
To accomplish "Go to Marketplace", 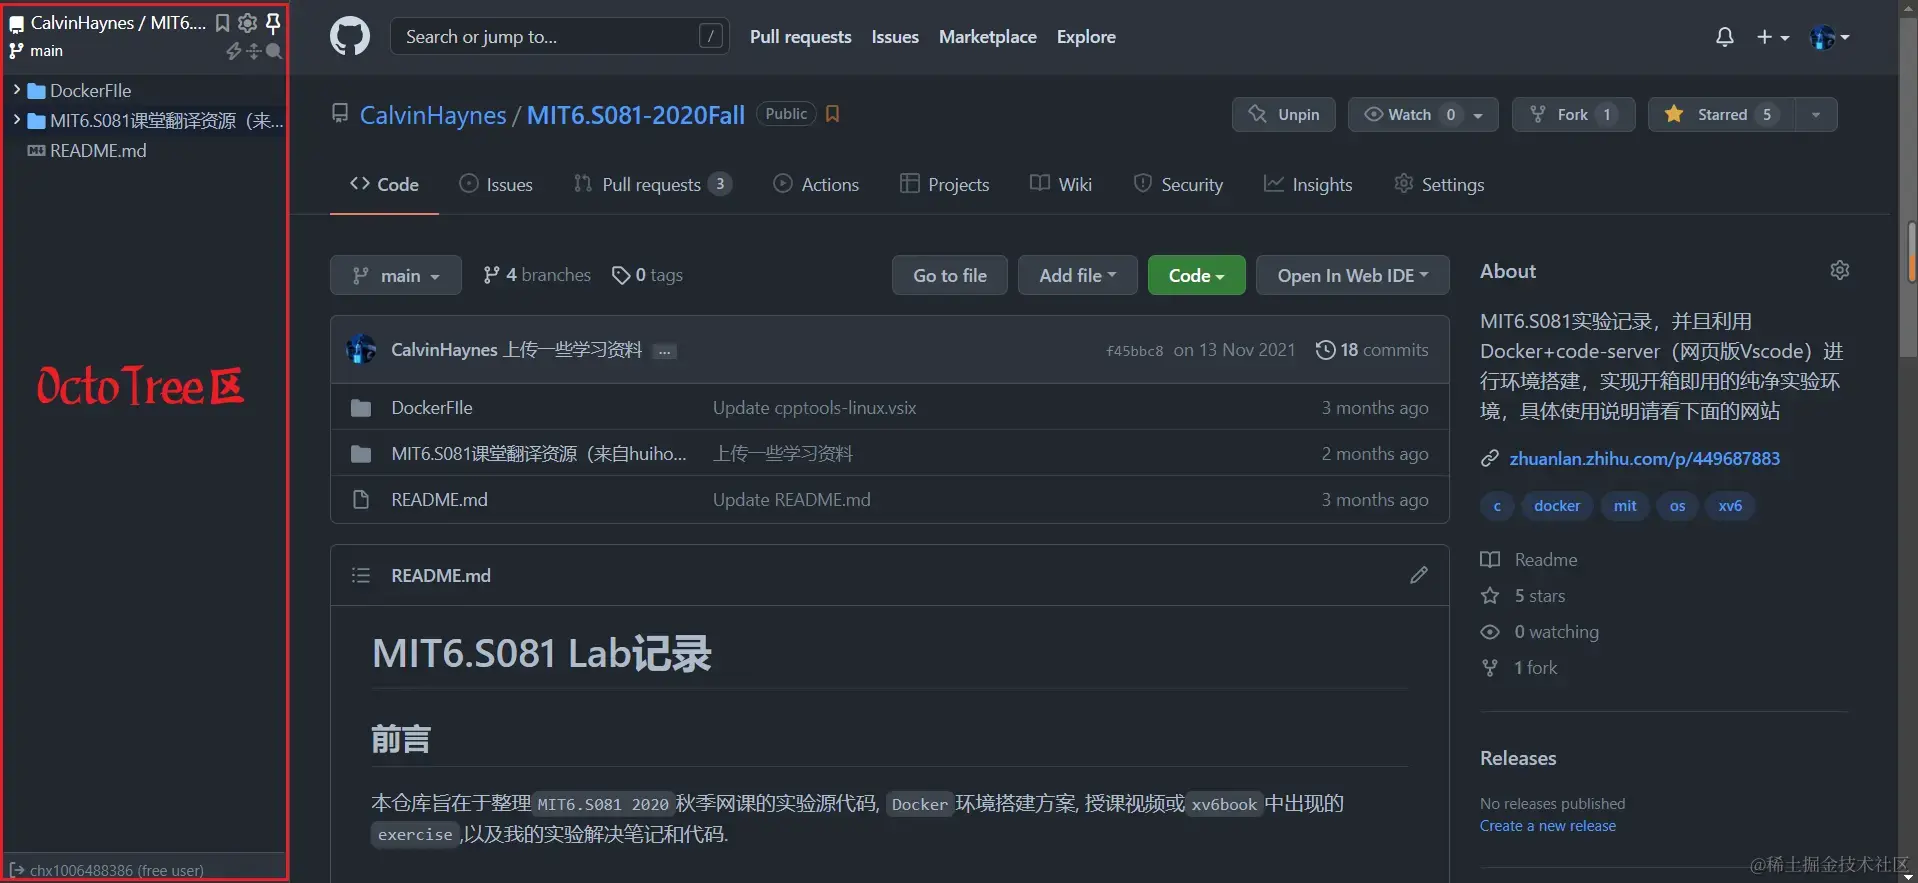I will [988, 37].
